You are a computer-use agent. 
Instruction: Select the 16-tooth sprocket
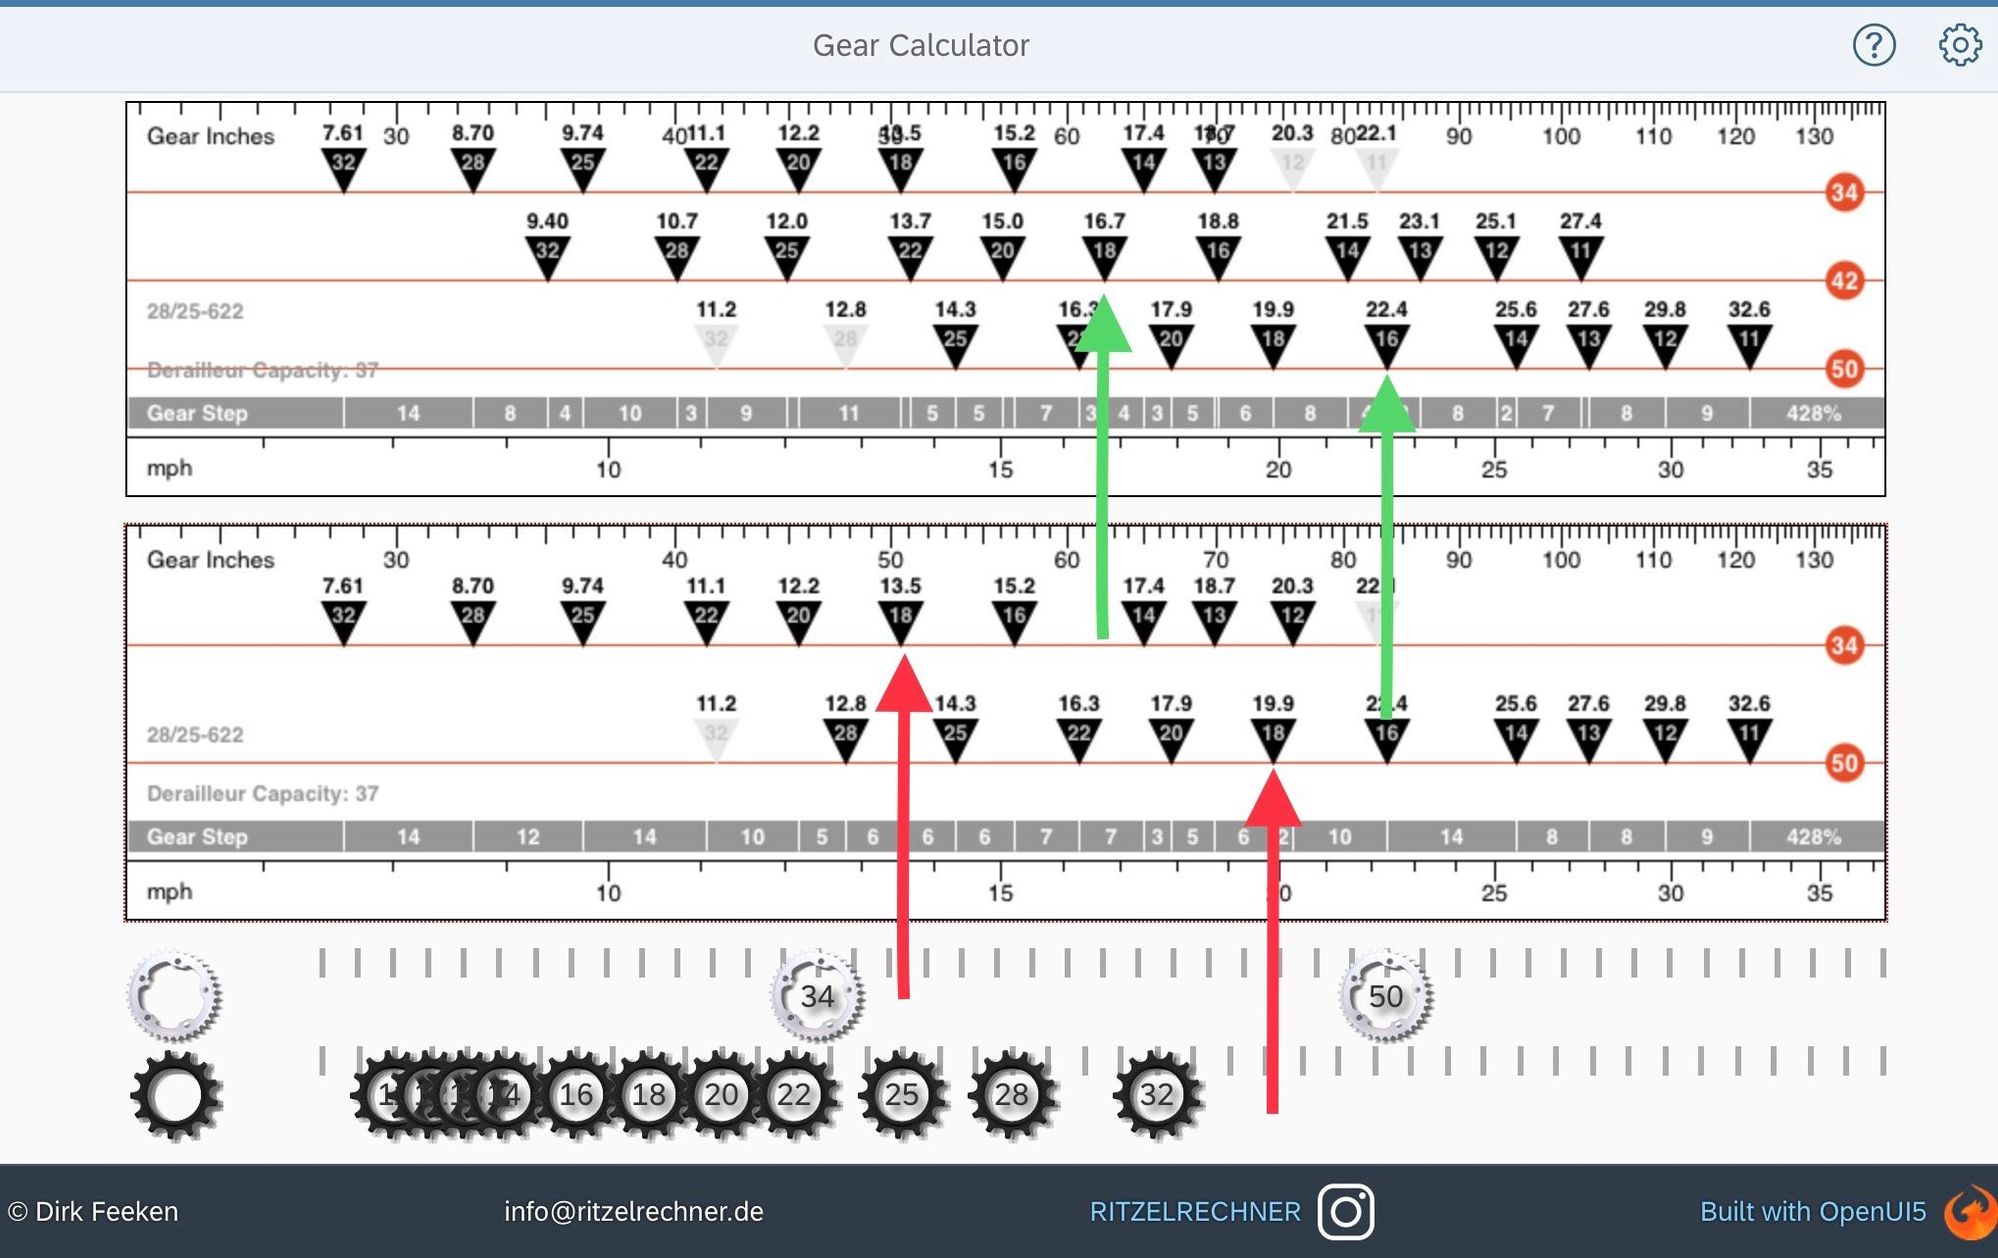tap(576, 1095)
